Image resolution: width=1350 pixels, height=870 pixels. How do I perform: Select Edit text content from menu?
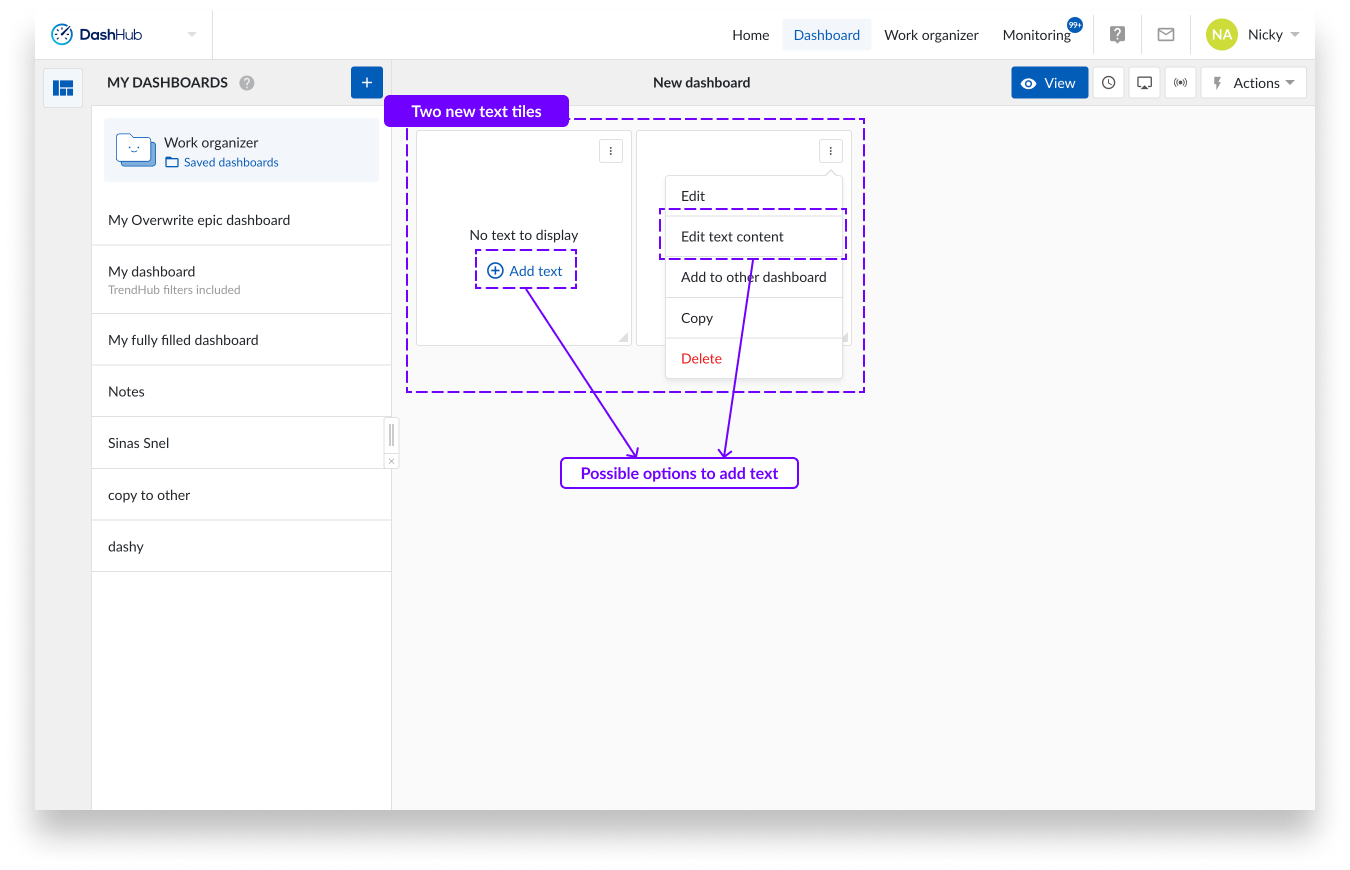pos(732,237)
